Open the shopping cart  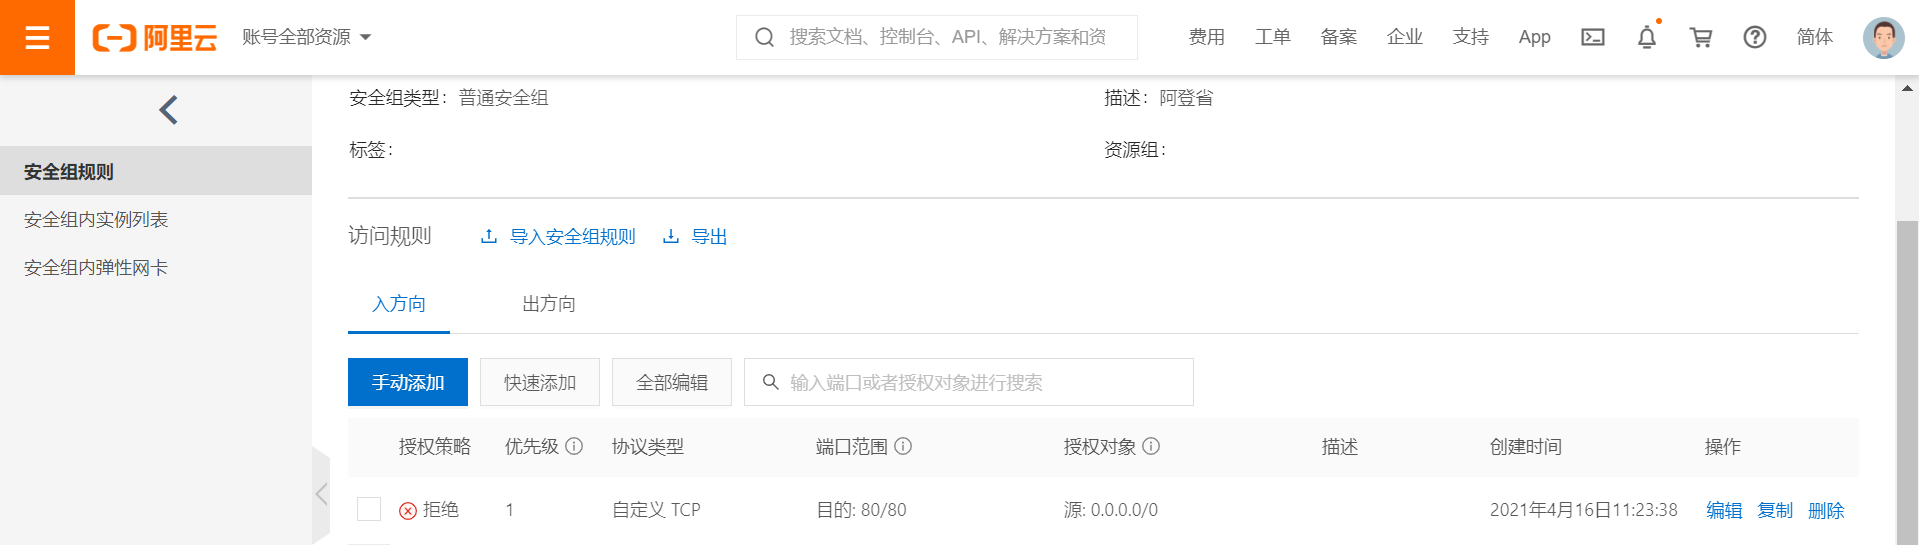1700,37
